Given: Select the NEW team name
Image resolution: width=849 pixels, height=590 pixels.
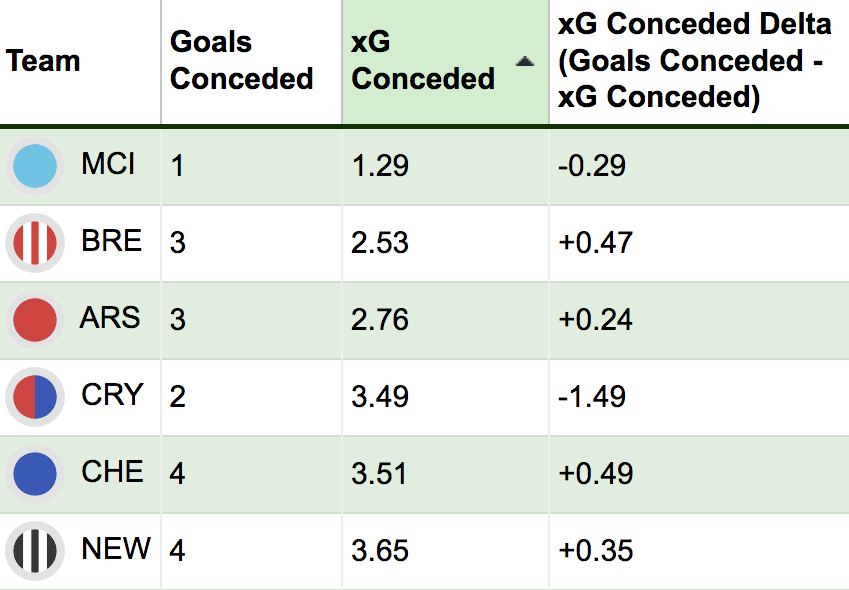Looking at the screenshot, I should 116,548.
